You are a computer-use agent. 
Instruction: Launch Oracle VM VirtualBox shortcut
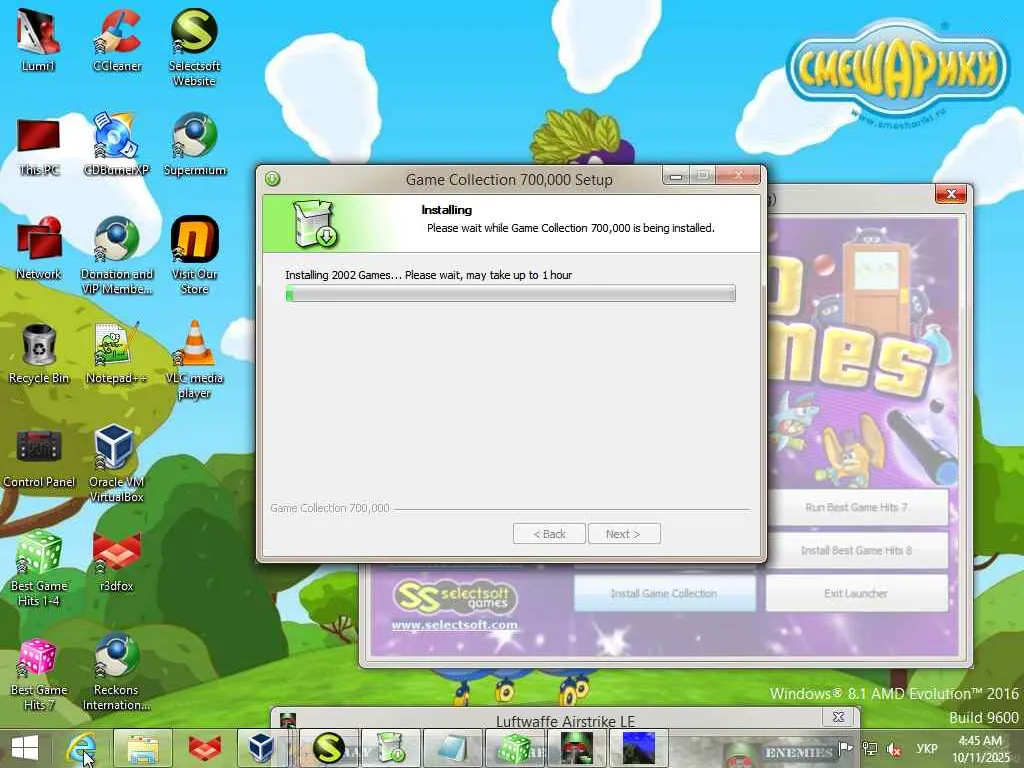116,464
